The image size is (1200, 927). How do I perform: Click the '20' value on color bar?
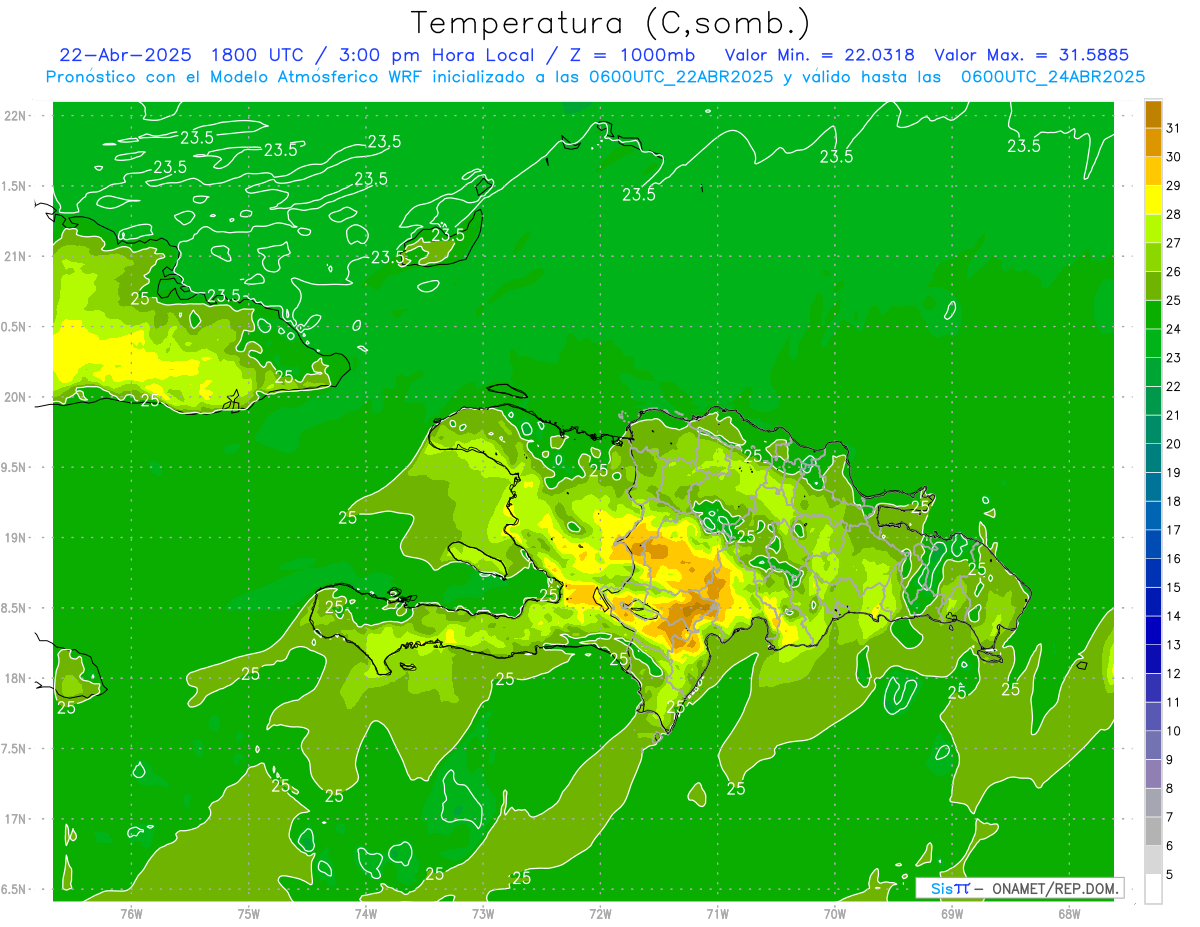coord(1173,444)
